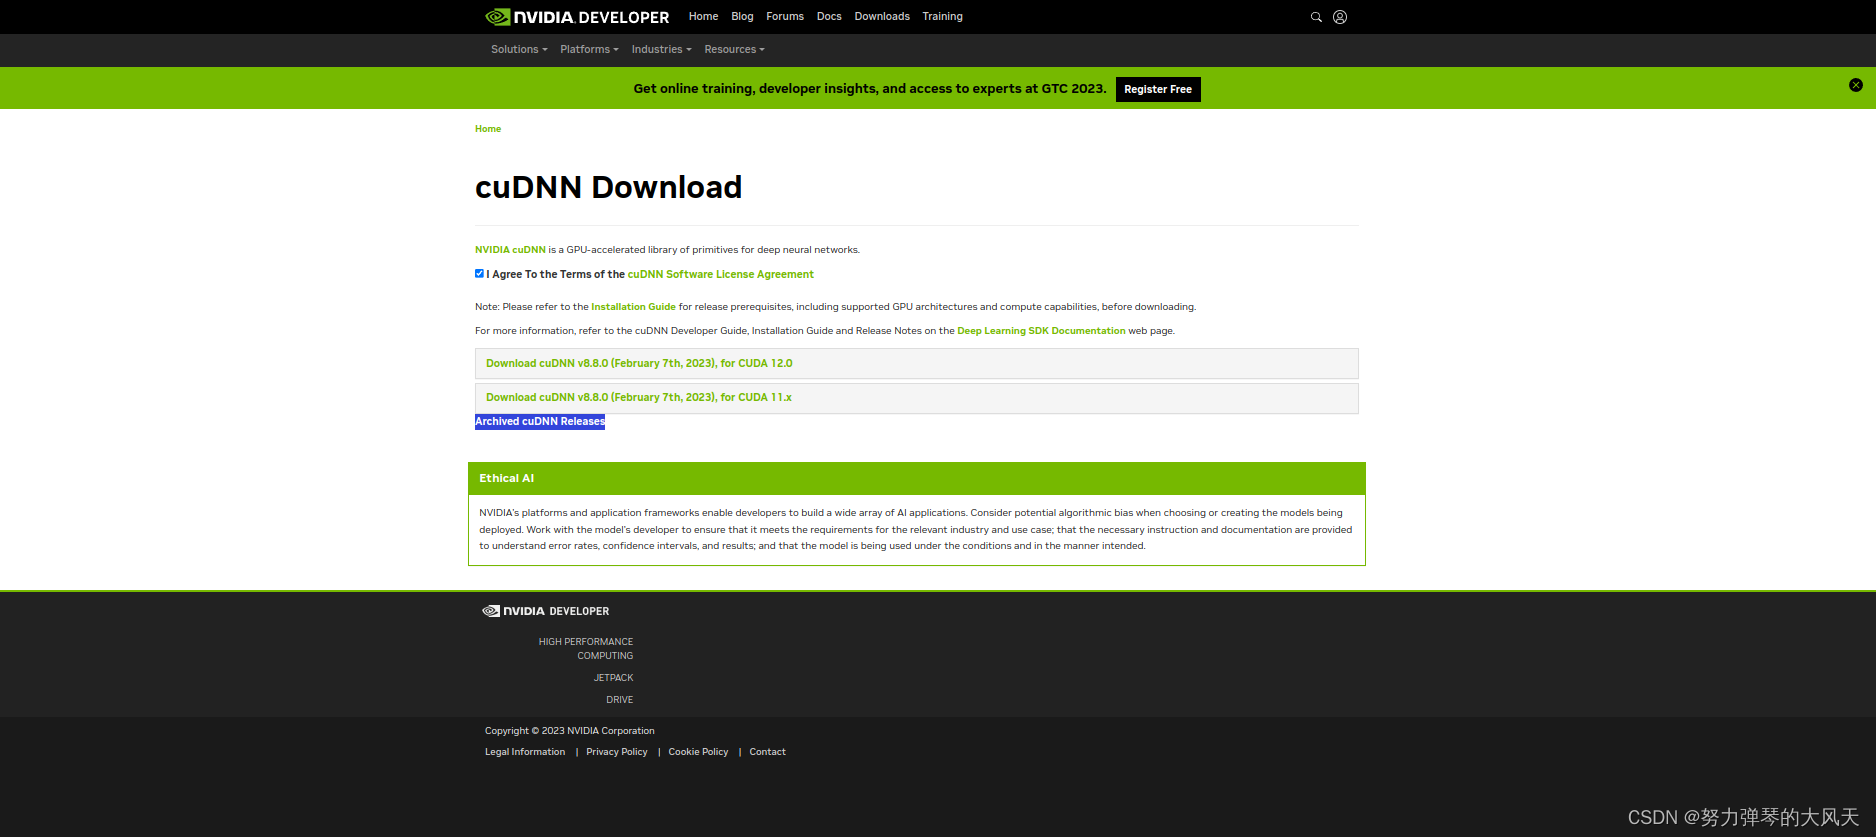The height and width of the screenshot is (837, 1876).
Task: Open the Training menu item
Action: tap(942, 16)
